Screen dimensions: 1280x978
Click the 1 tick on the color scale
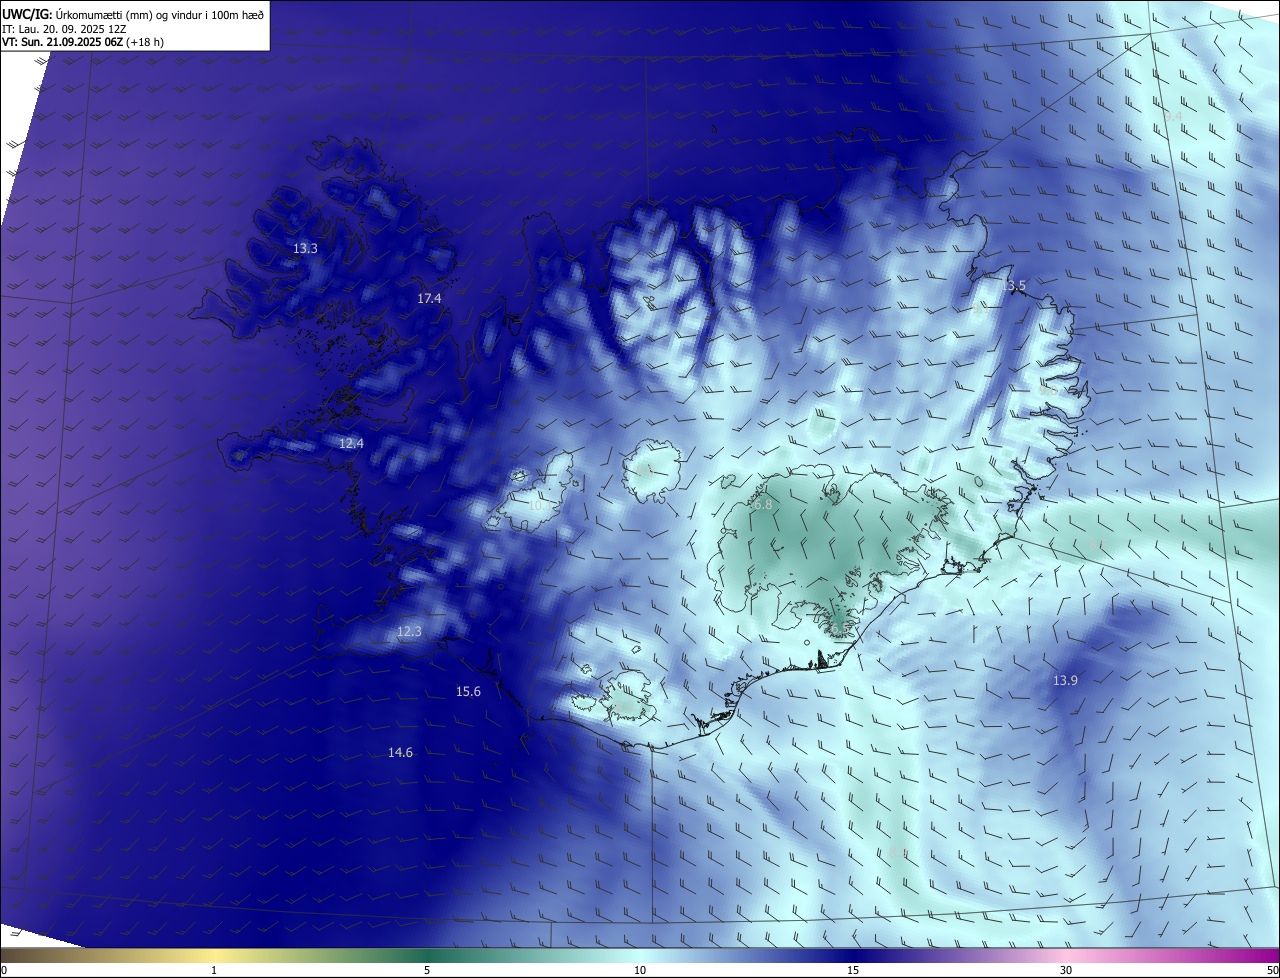(x=214, y=970)
